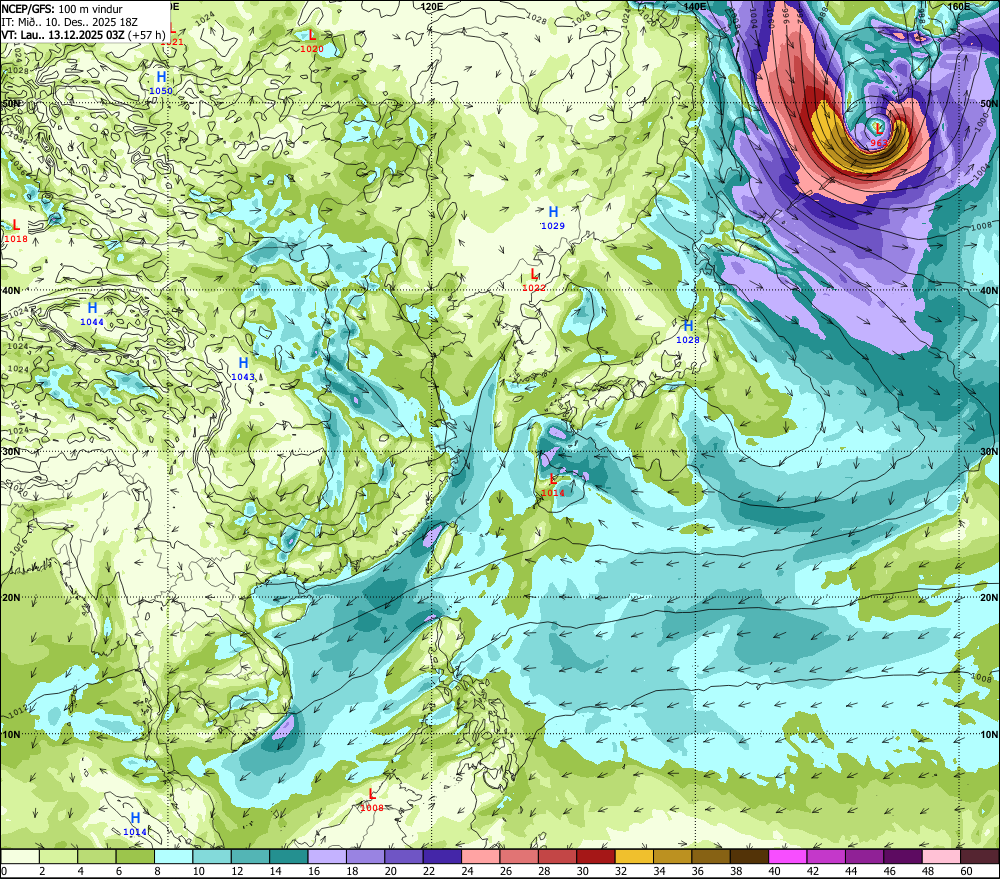Click the legend value label 20
Image resolution: width=1000 pixels, height=879 pixels.
pyautogui.click(x=390, y=871)
